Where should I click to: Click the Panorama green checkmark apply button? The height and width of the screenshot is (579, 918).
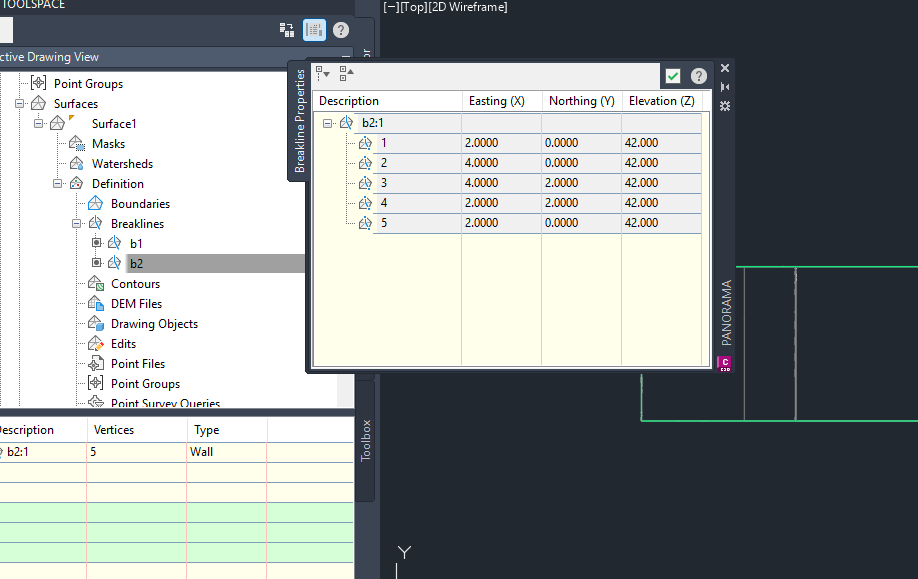(x=673, y=76)
